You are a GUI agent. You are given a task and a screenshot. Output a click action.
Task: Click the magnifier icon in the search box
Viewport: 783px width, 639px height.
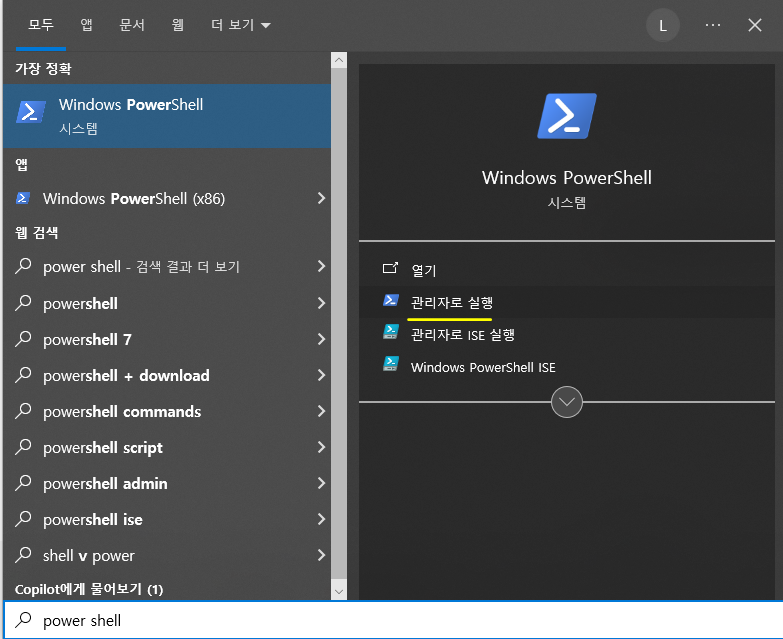click(x=23, y=620)
